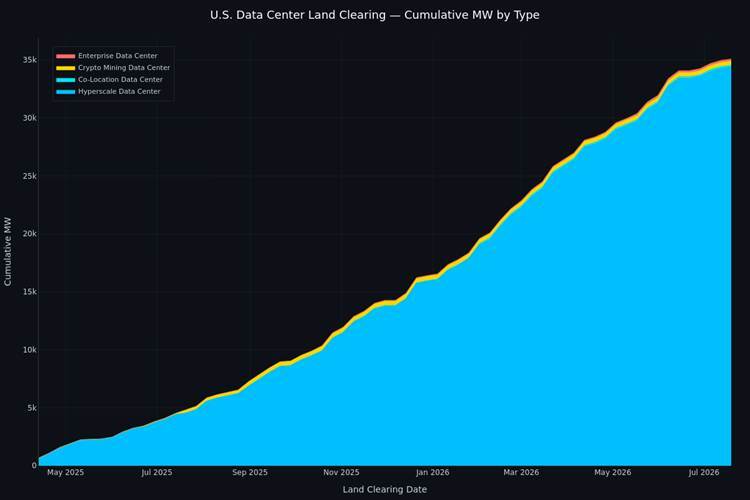This screenshot has width=750, height=500.
Task: Click the 10k y-axis tick label
Action: pos(30,350)
